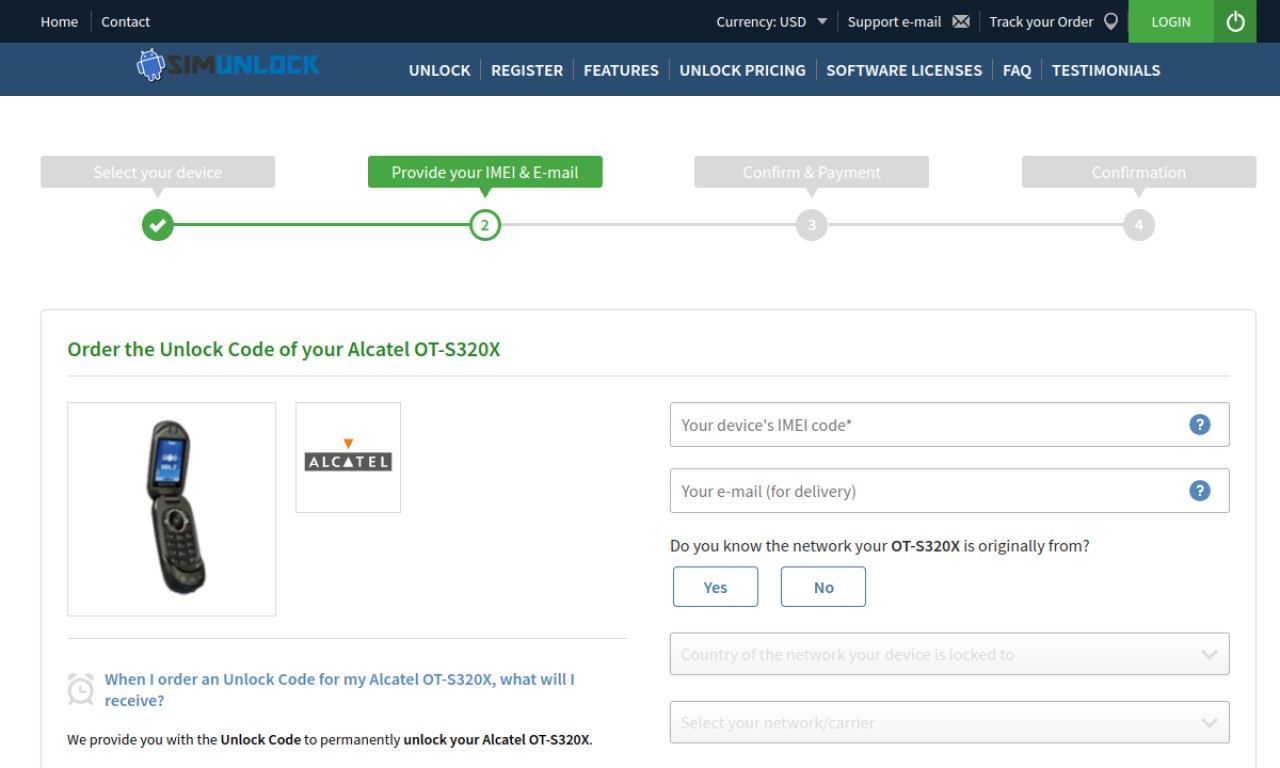Viewport: 1280px width, 768px height.
Task: Open the TESTIMONIALS menu item
Action: pos(1106,70)
